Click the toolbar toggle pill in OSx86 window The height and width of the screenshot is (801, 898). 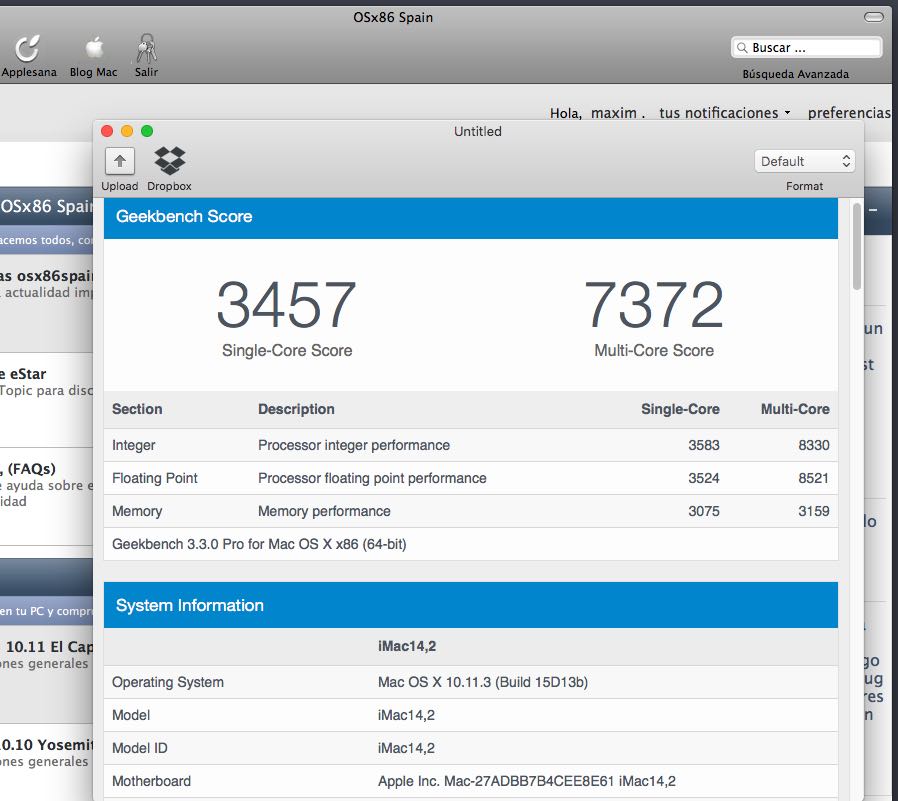(x=874, y=17)
